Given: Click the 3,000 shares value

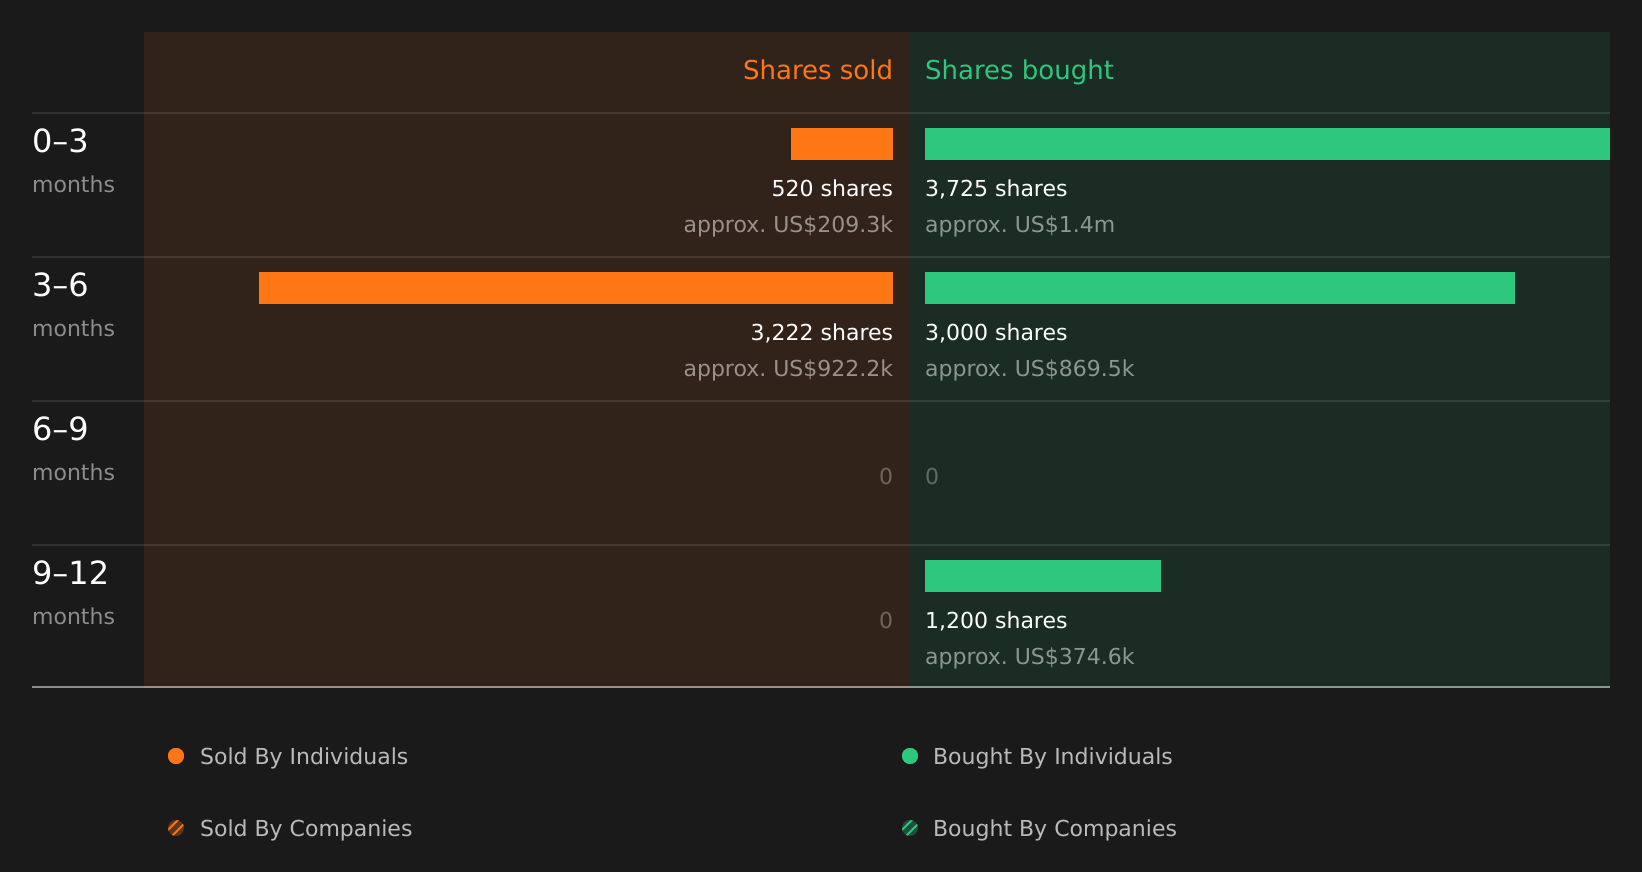Looking at the screenshot, I should (996, 333).
